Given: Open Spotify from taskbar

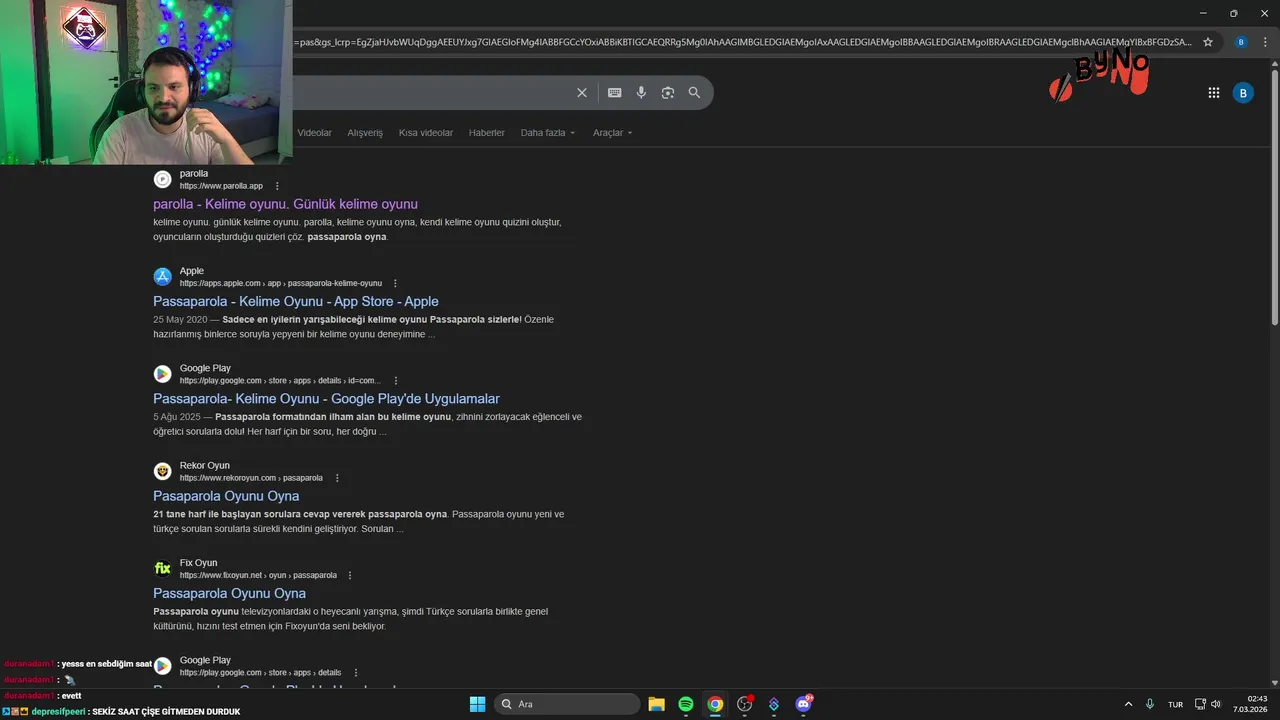Looking at the screenshot, I should tap(686, 704).
